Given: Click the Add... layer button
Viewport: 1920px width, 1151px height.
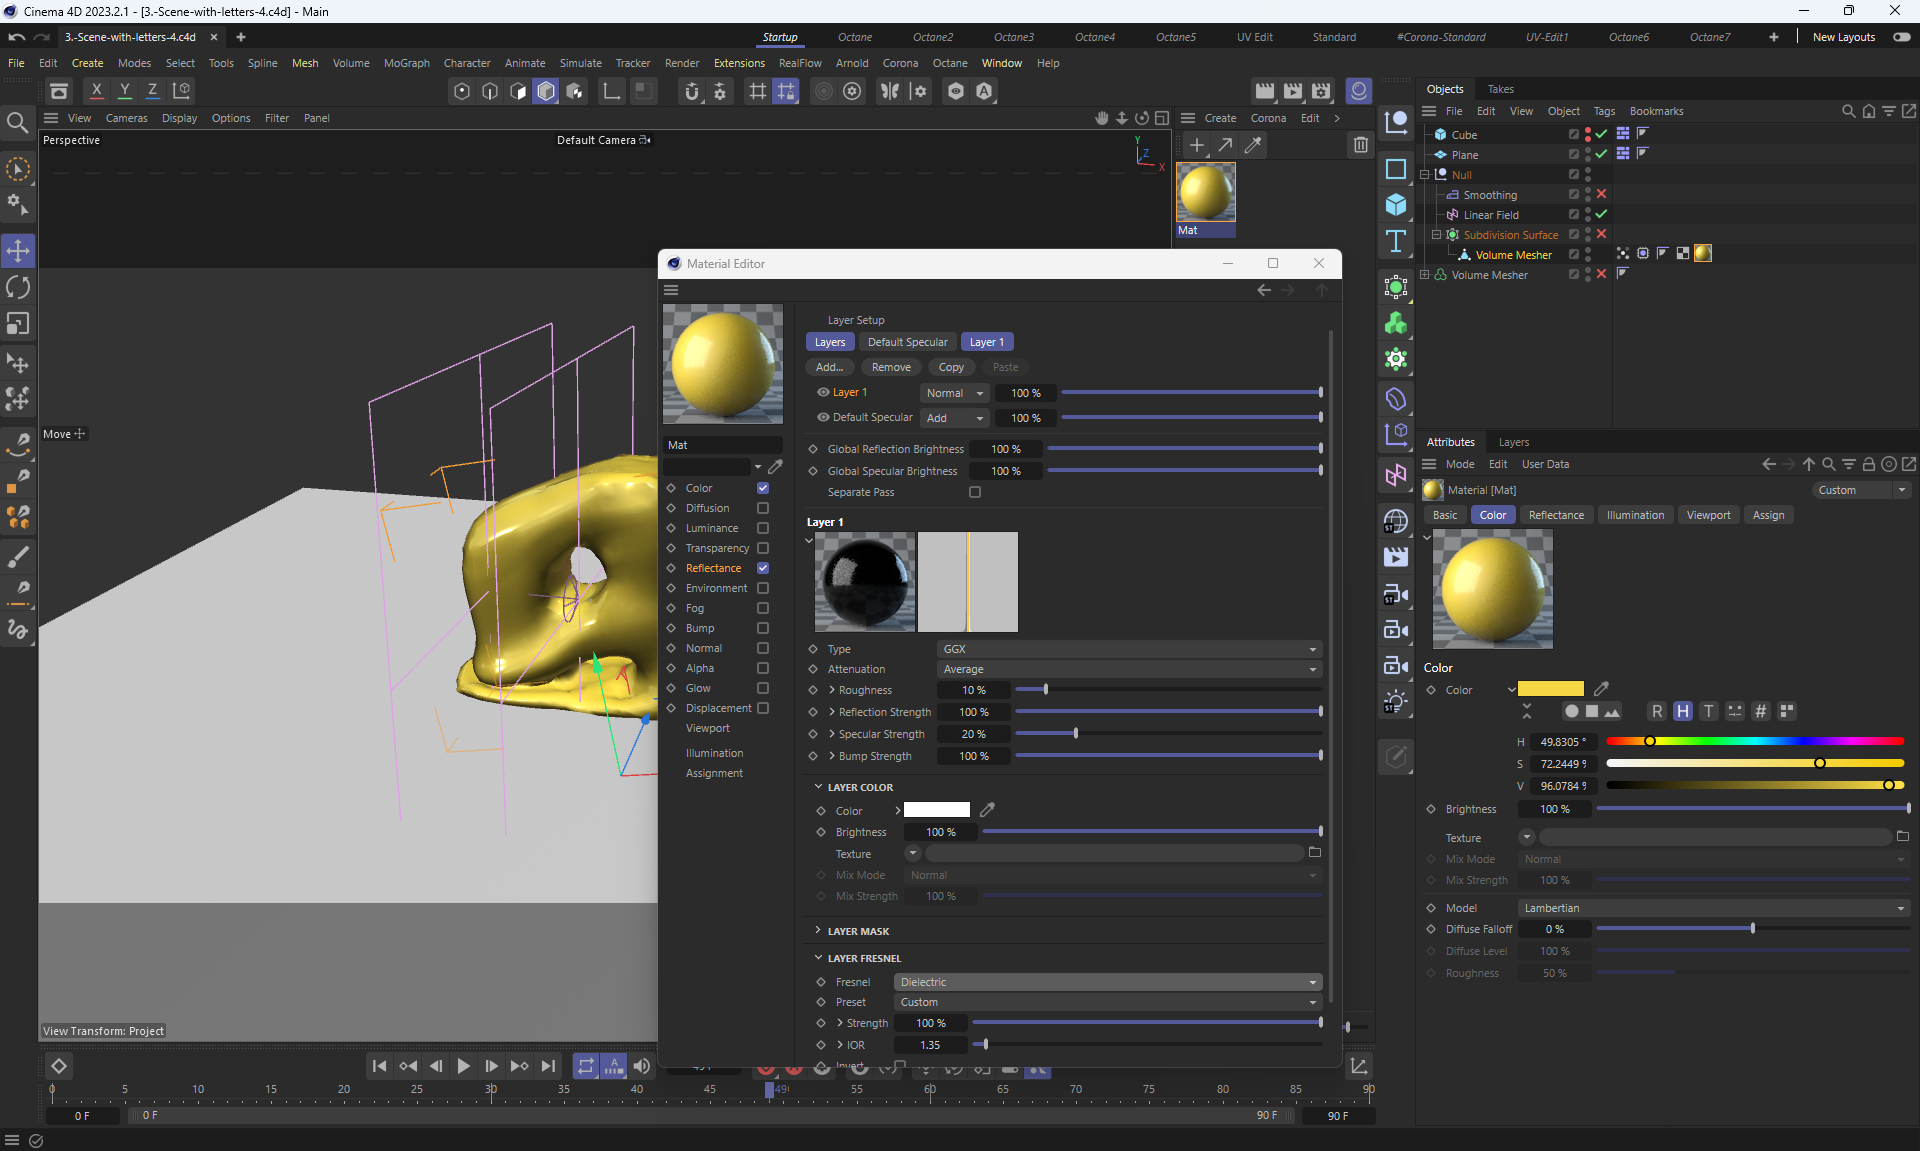Looking at the screenshot, I should tap(829, 367).
